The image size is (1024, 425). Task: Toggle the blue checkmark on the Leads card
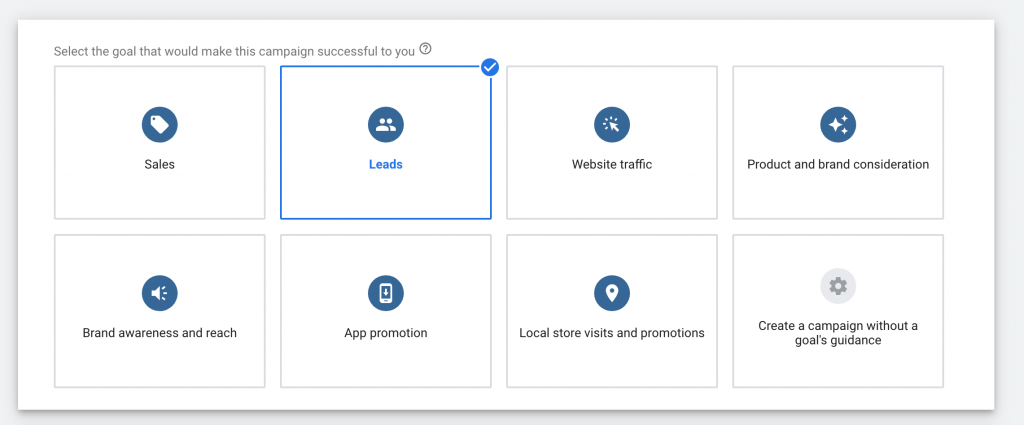click(490, 67)
